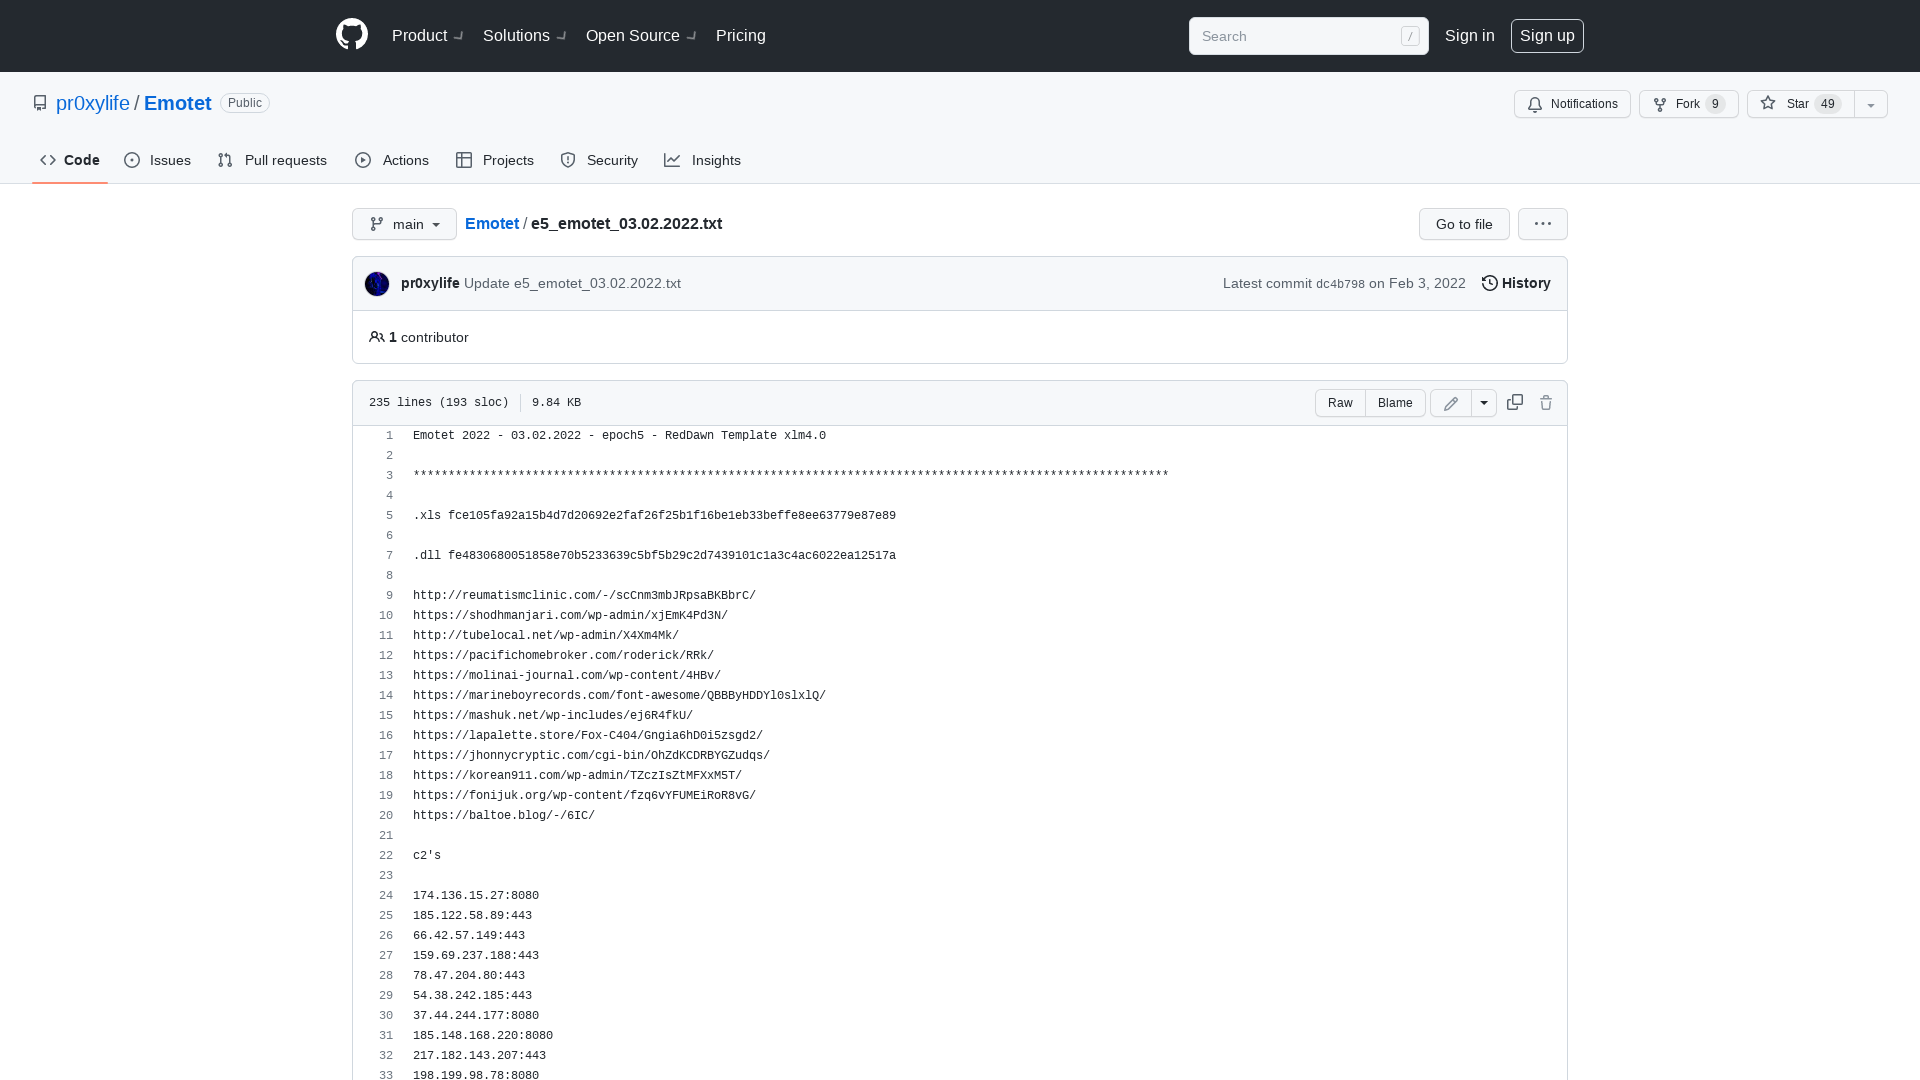Expand the Product menu
The height and width of the screenshot is (1080, 1920).
[x=427, y=35]
